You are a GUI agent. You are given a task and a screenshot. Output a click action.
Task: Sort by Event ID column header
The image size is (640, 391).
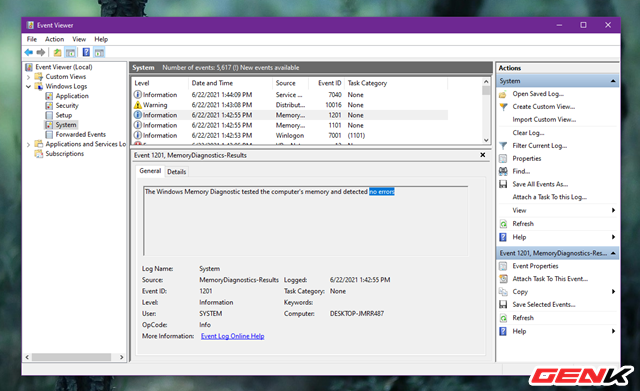[327, 83]
